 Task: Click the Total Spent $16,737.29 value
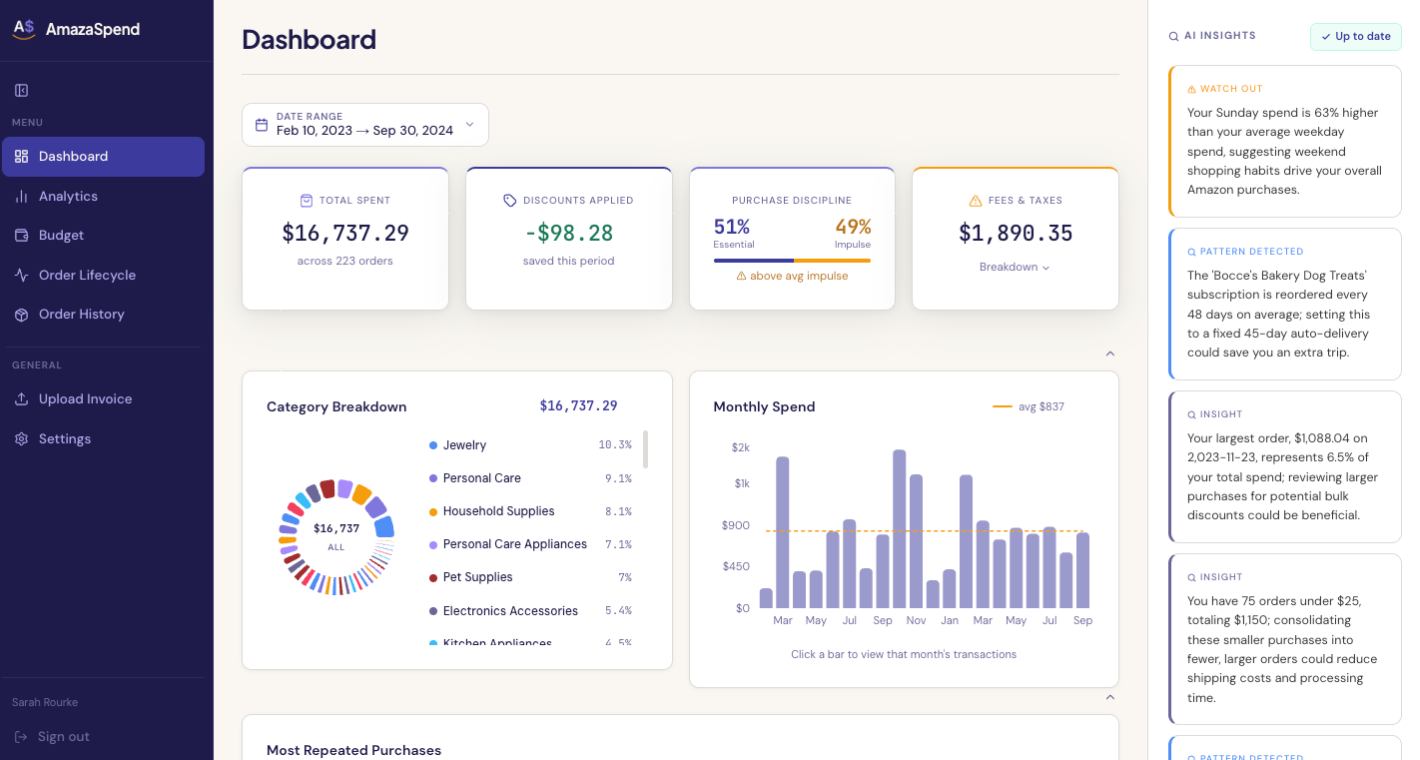tap(345, 233)
